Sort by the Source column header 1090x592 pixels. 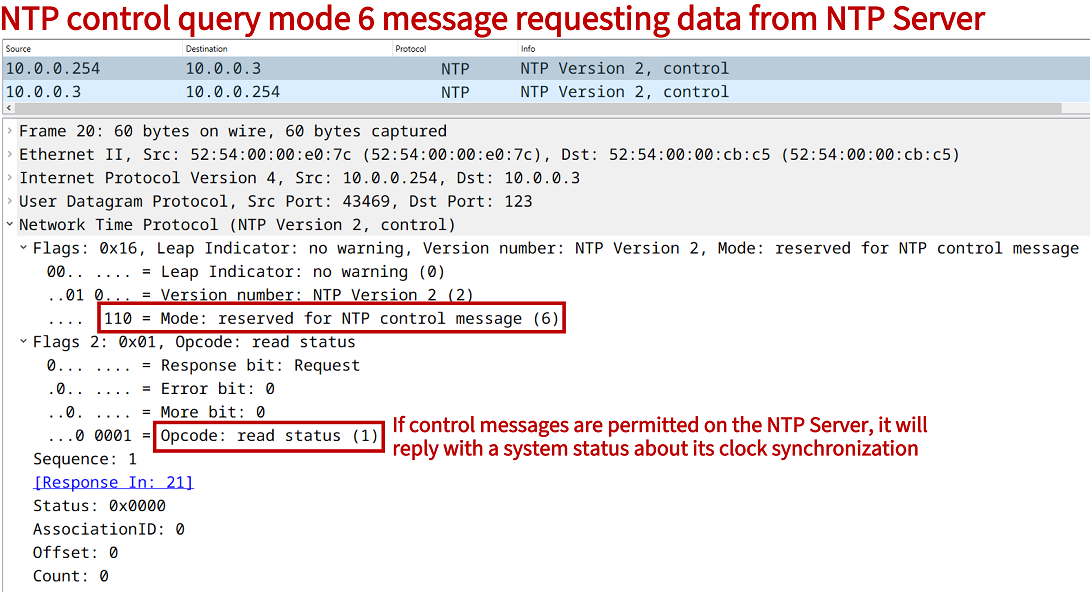[90, 48]
